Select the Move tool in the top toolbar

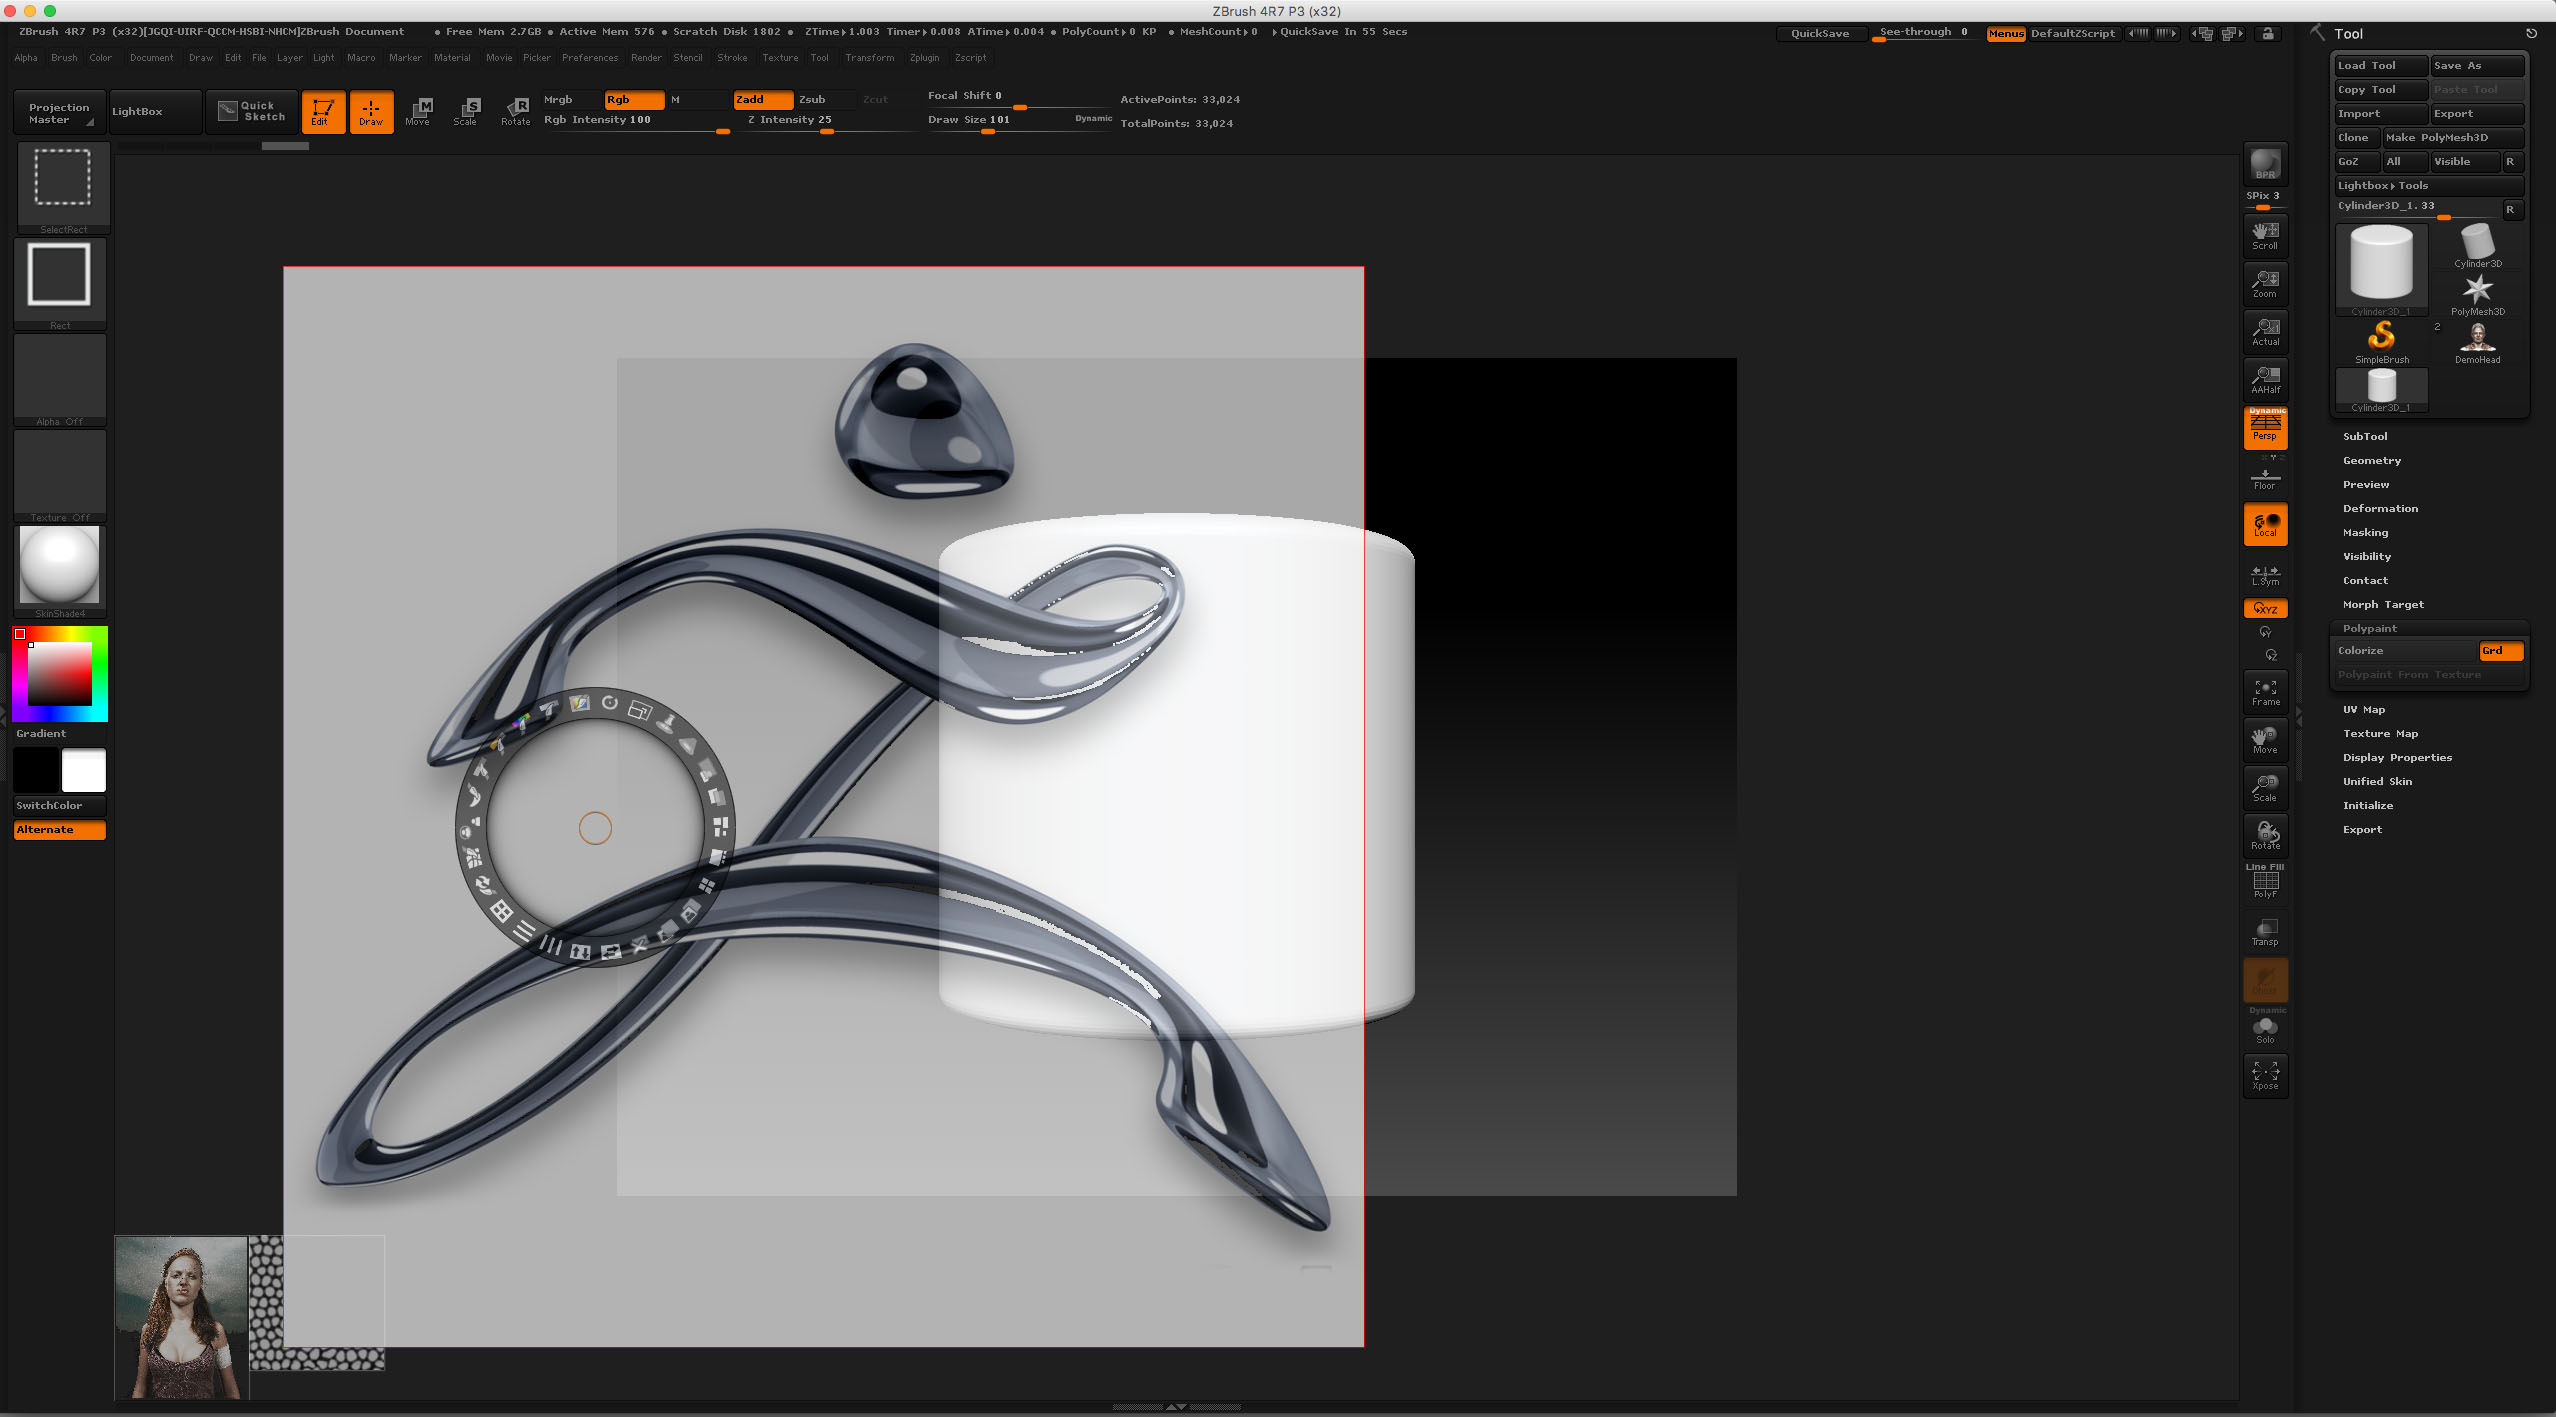[419, 111]
